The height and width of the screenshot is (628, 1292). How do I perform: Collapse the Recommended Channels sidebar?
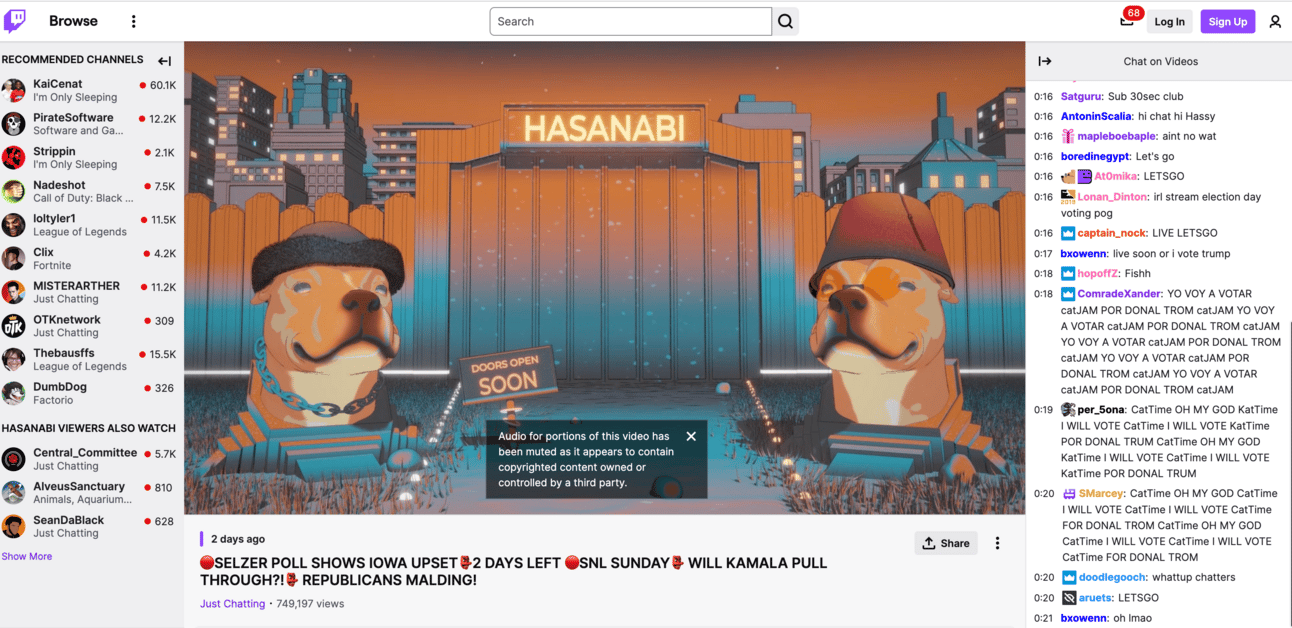[165, 61]
